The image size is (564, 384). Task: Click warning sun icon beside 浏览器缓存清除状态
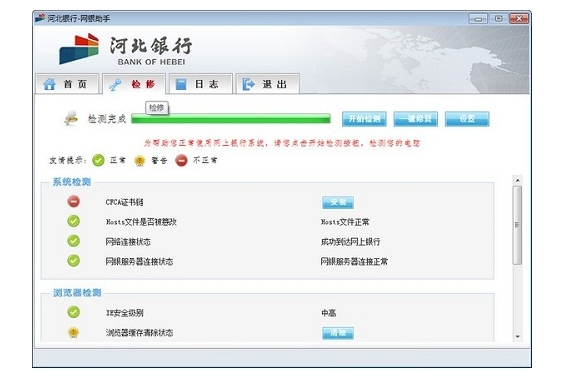pos(74,332)
